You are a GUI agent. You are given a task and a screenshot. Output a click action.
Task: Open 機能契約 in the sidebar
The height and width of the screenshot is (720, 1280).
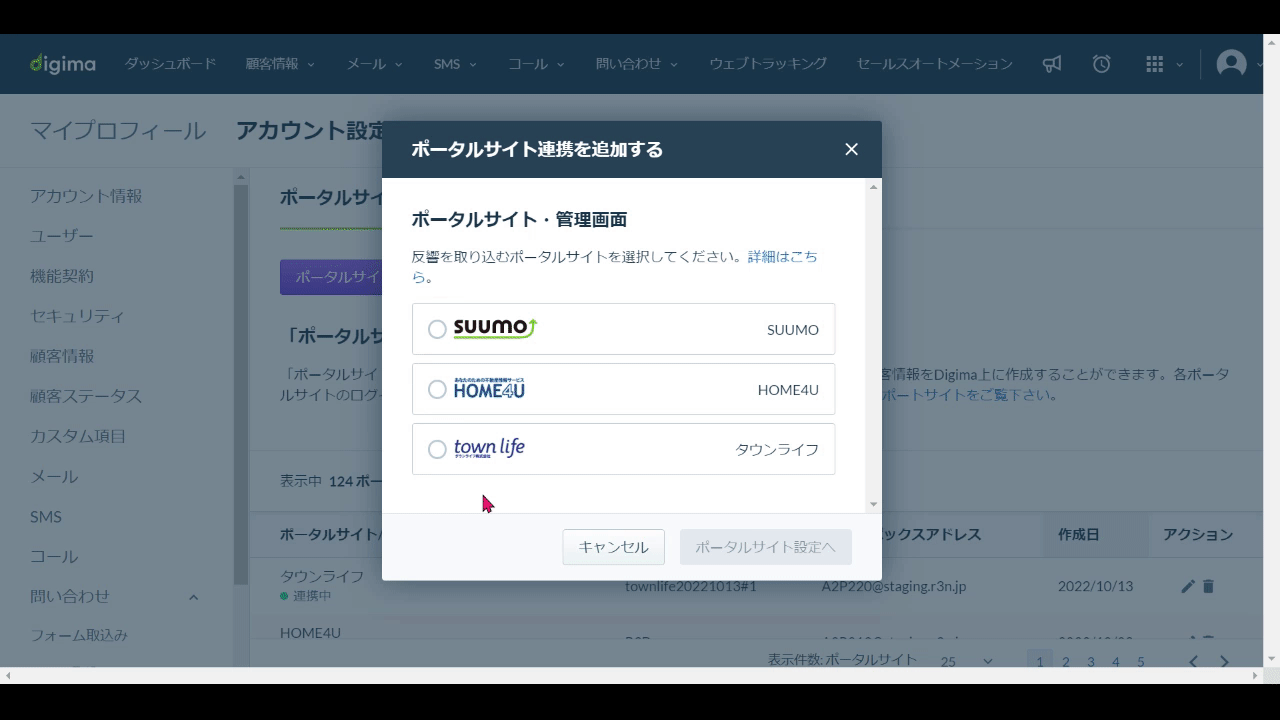click(62, 276)
